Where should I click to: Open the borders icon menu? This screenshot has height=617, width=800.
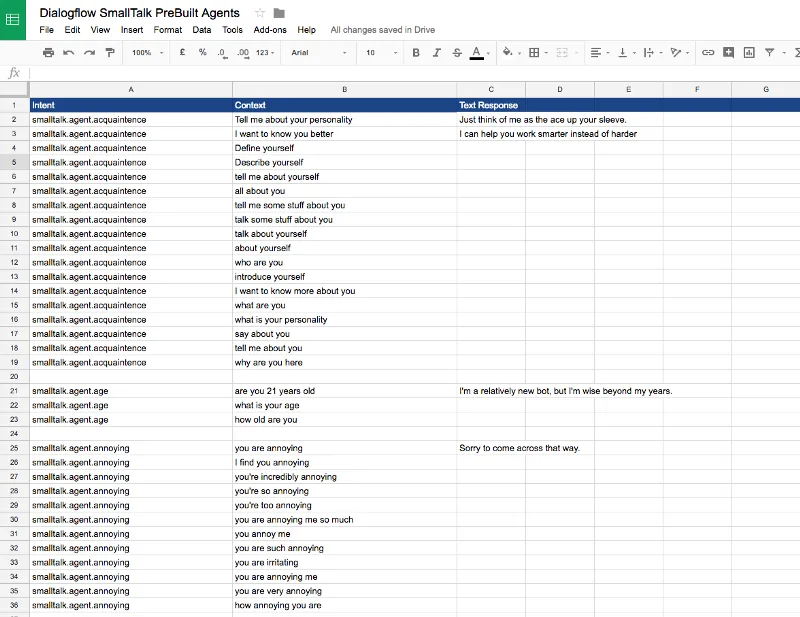534,52
